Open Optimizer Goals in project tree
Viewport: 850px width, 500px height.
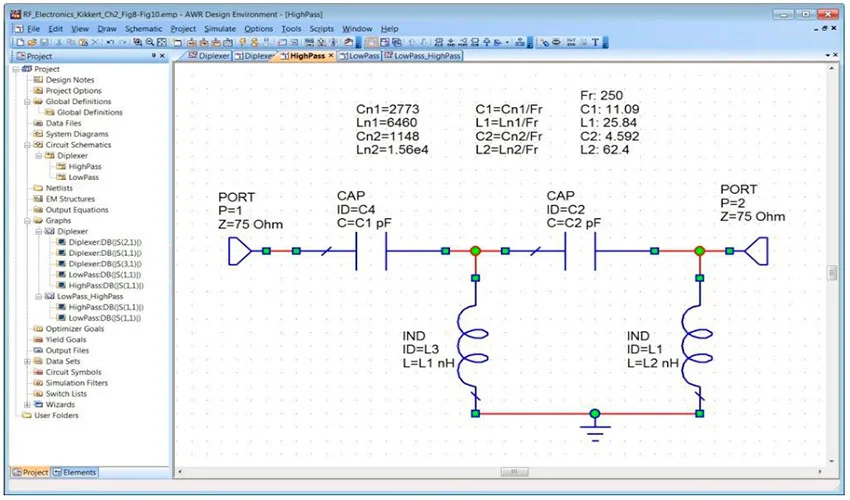click(73, 328)
